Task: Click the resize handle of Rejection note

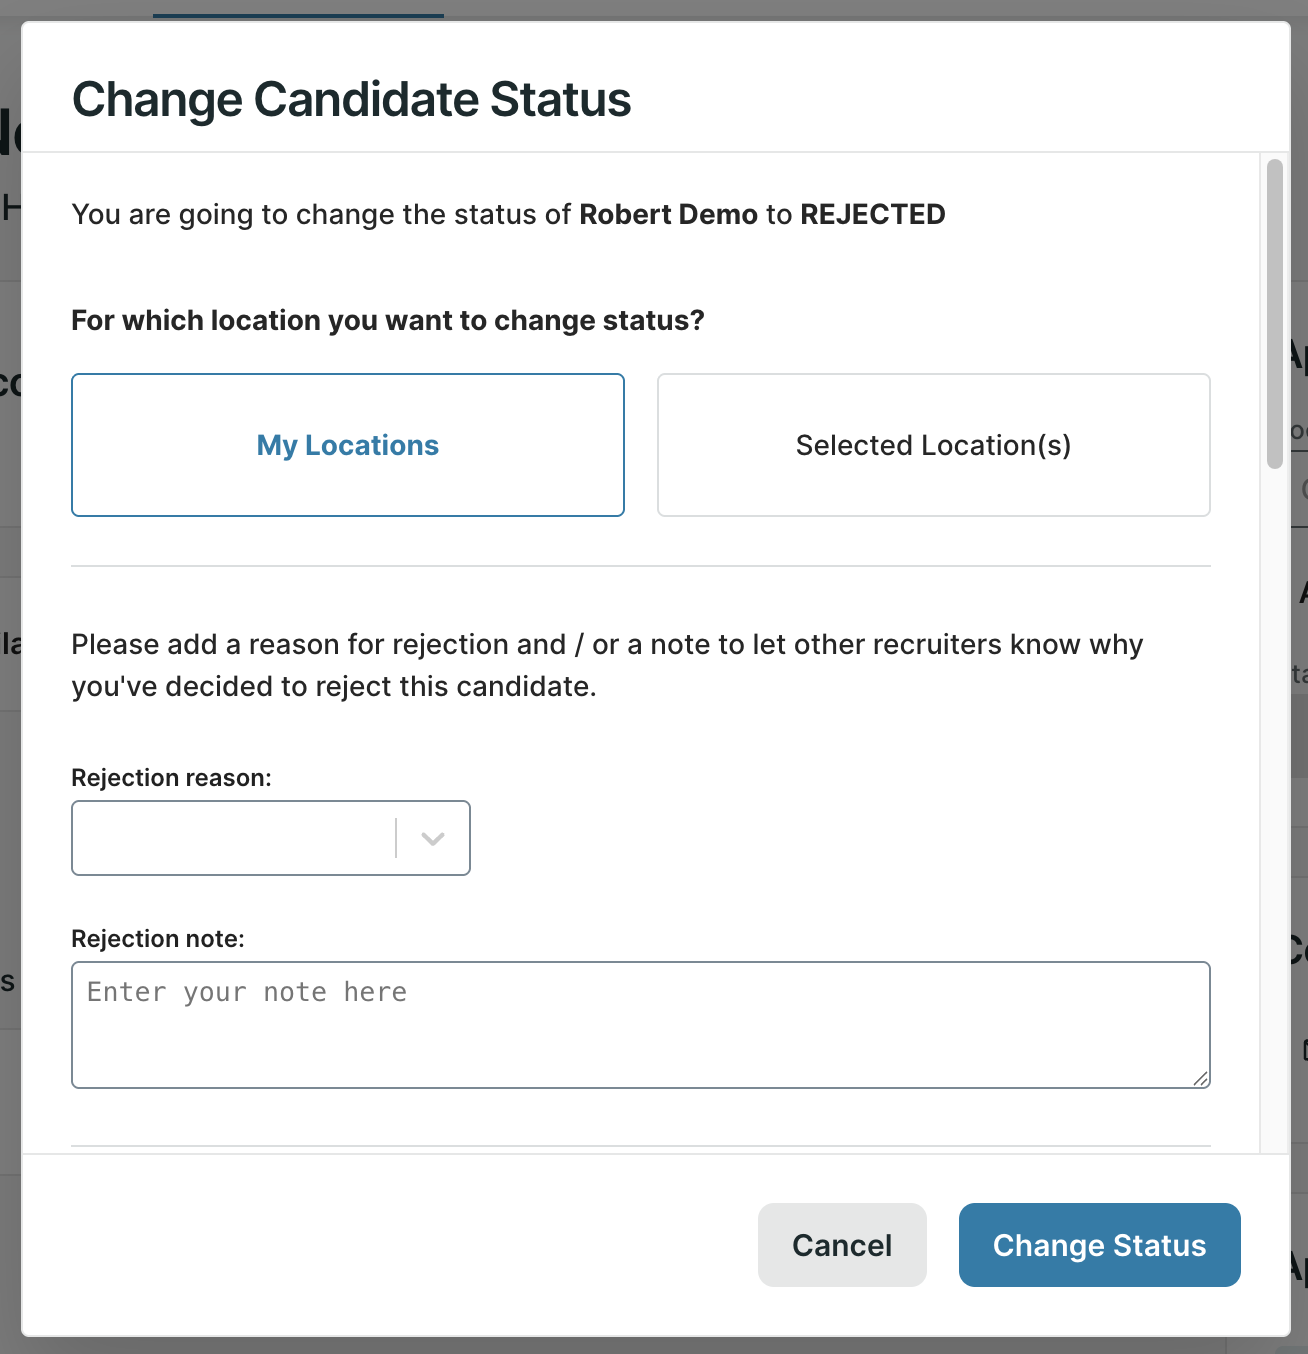Action: tap(1200, 1078)
